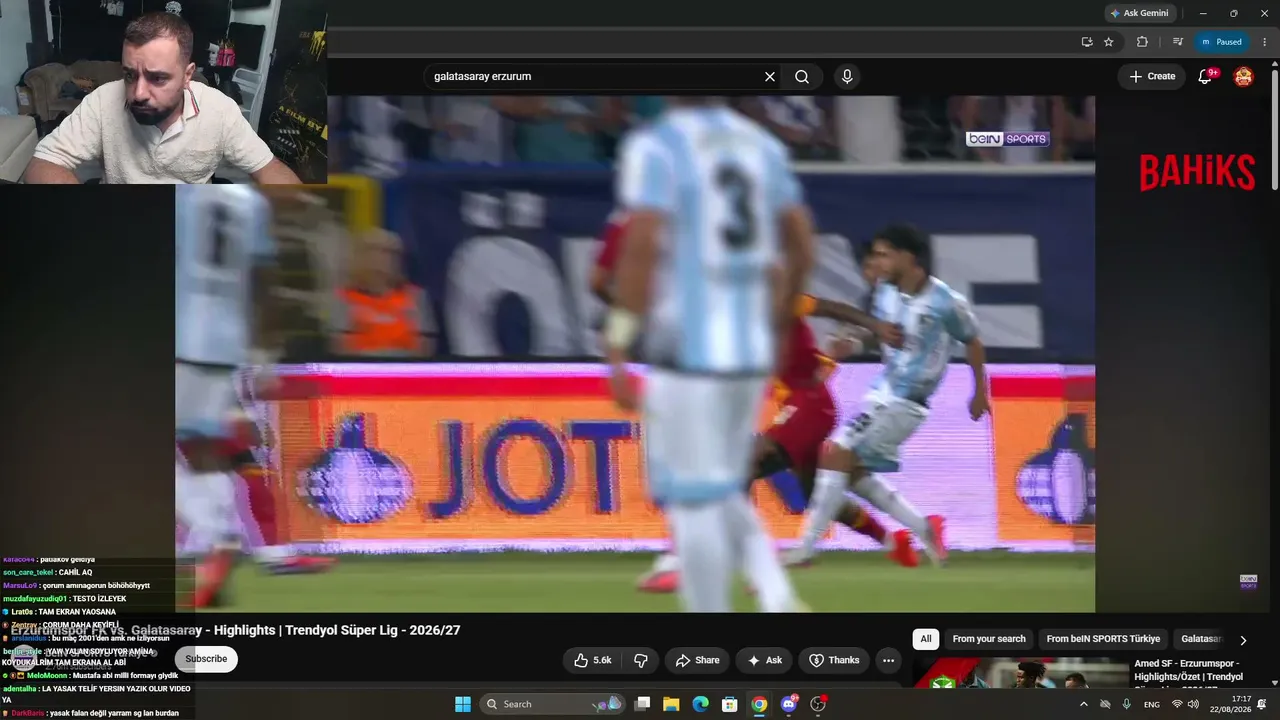Share the highlights video
This screenshot has height=720, width=1280.
click(697, 660)
